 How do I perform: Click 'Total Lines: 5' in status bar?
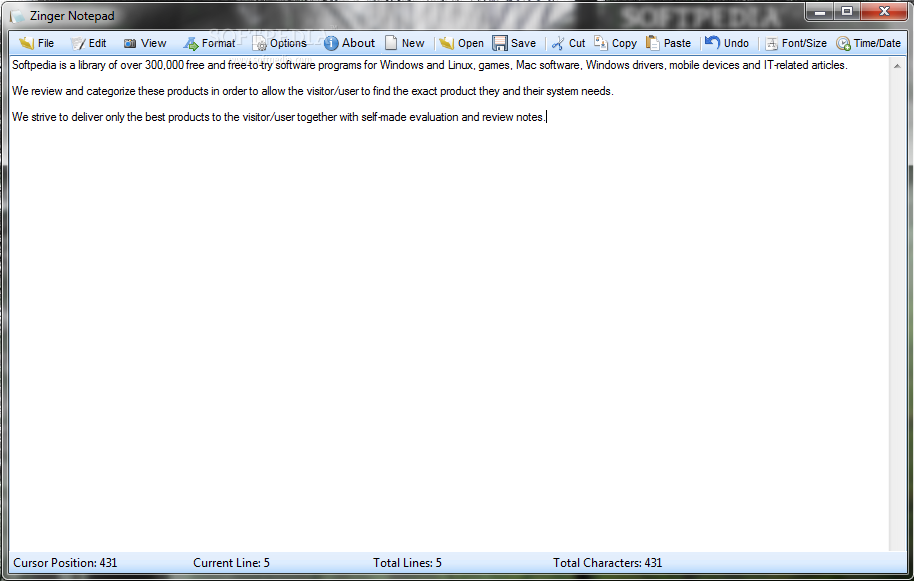407,563
